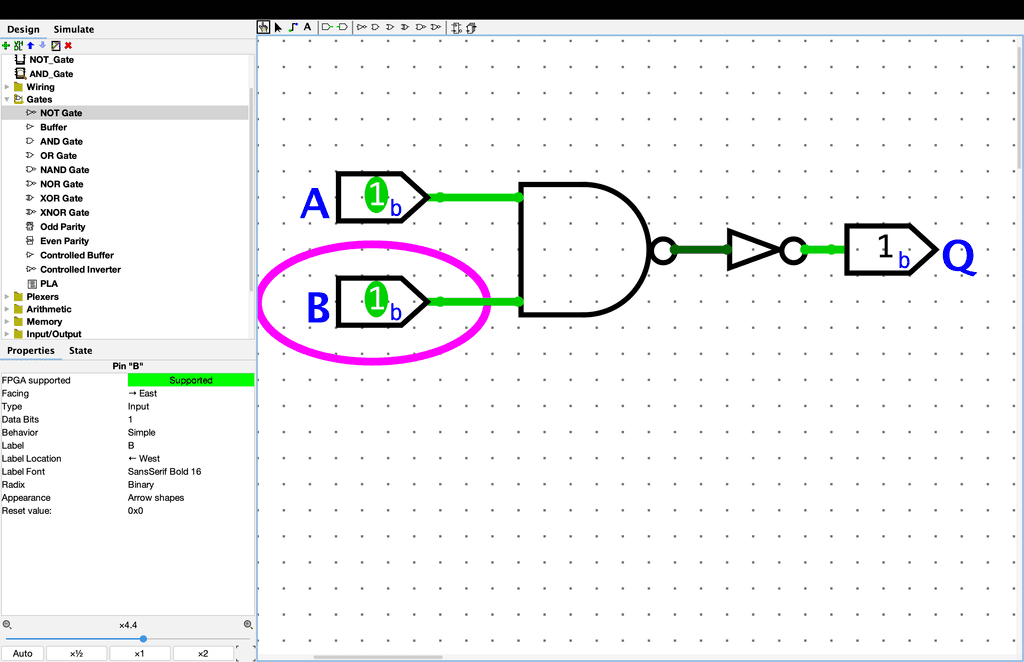
Task: Click the green plus add circuit icon
Action: coord(7,45)
